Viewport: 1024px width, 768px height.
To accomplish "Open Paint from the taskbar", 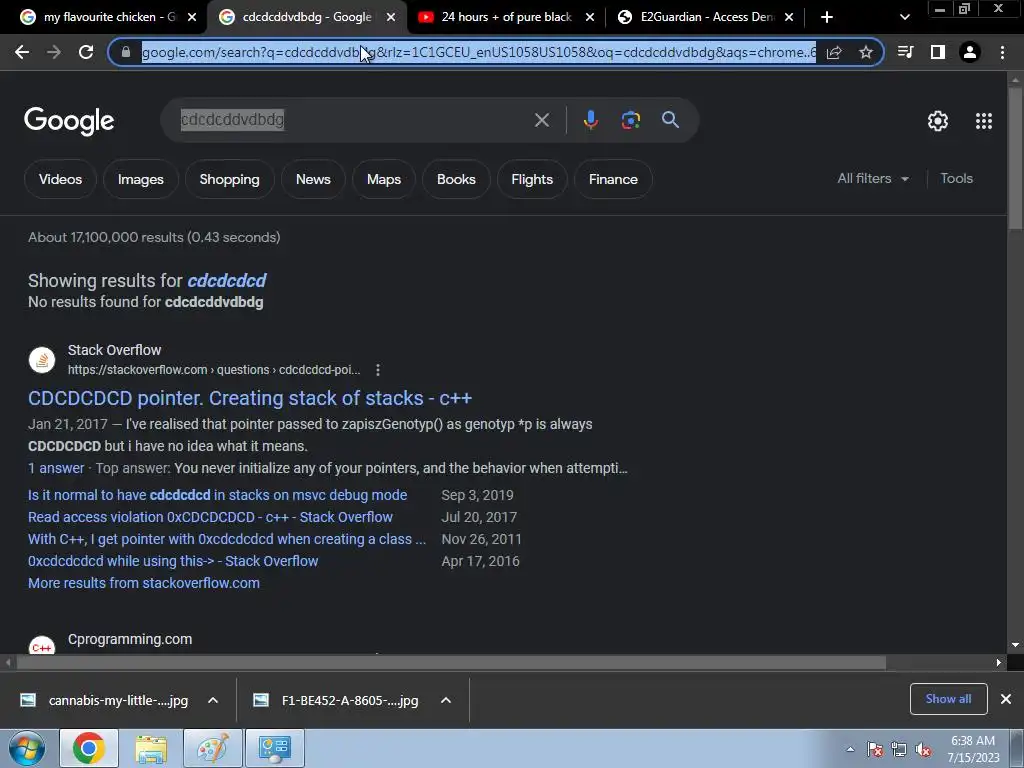I will point(213,748).
